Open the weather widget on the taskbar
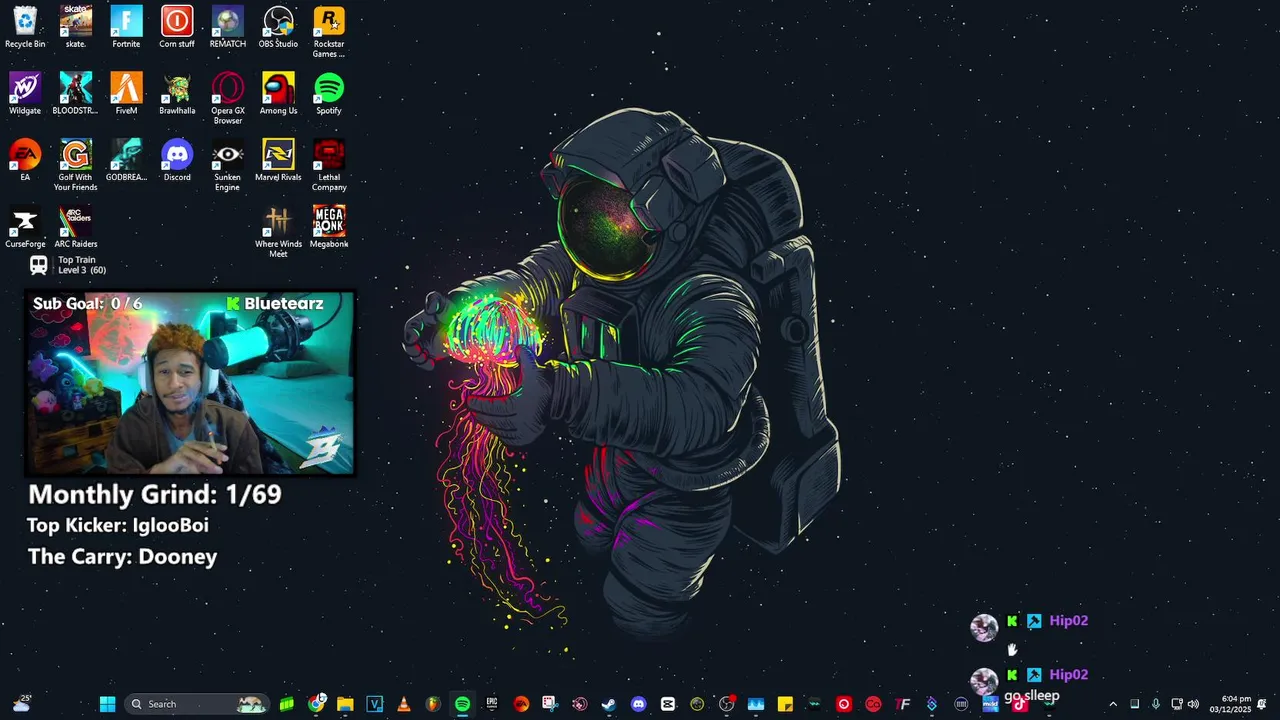 pyautogui.click(x=22, y=704)
